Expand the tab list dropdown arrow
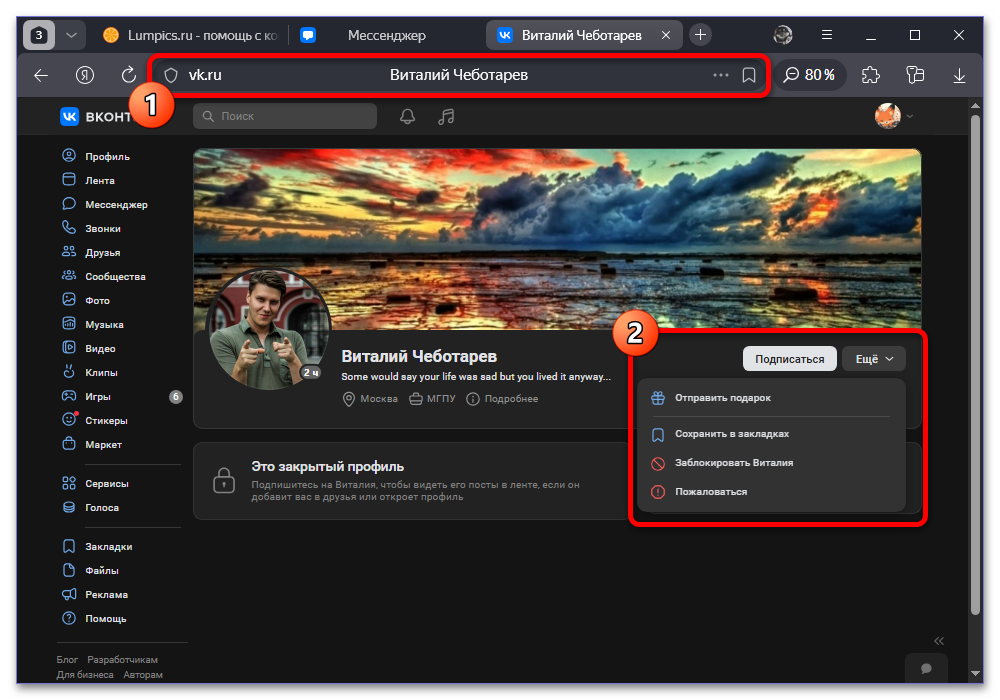 click(71, 35)
